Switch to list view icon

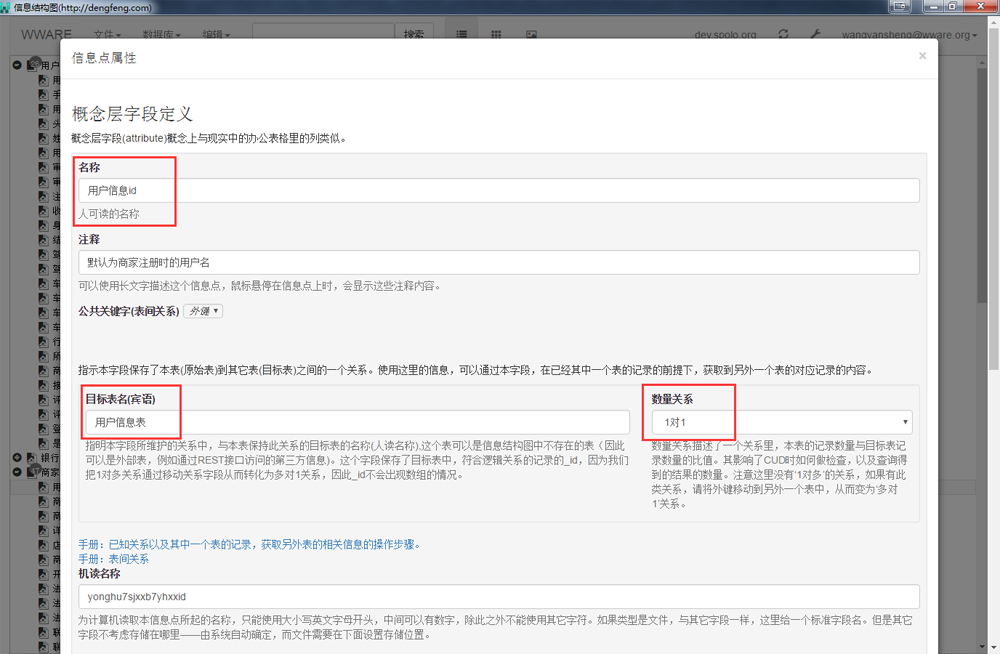[462, 34]
